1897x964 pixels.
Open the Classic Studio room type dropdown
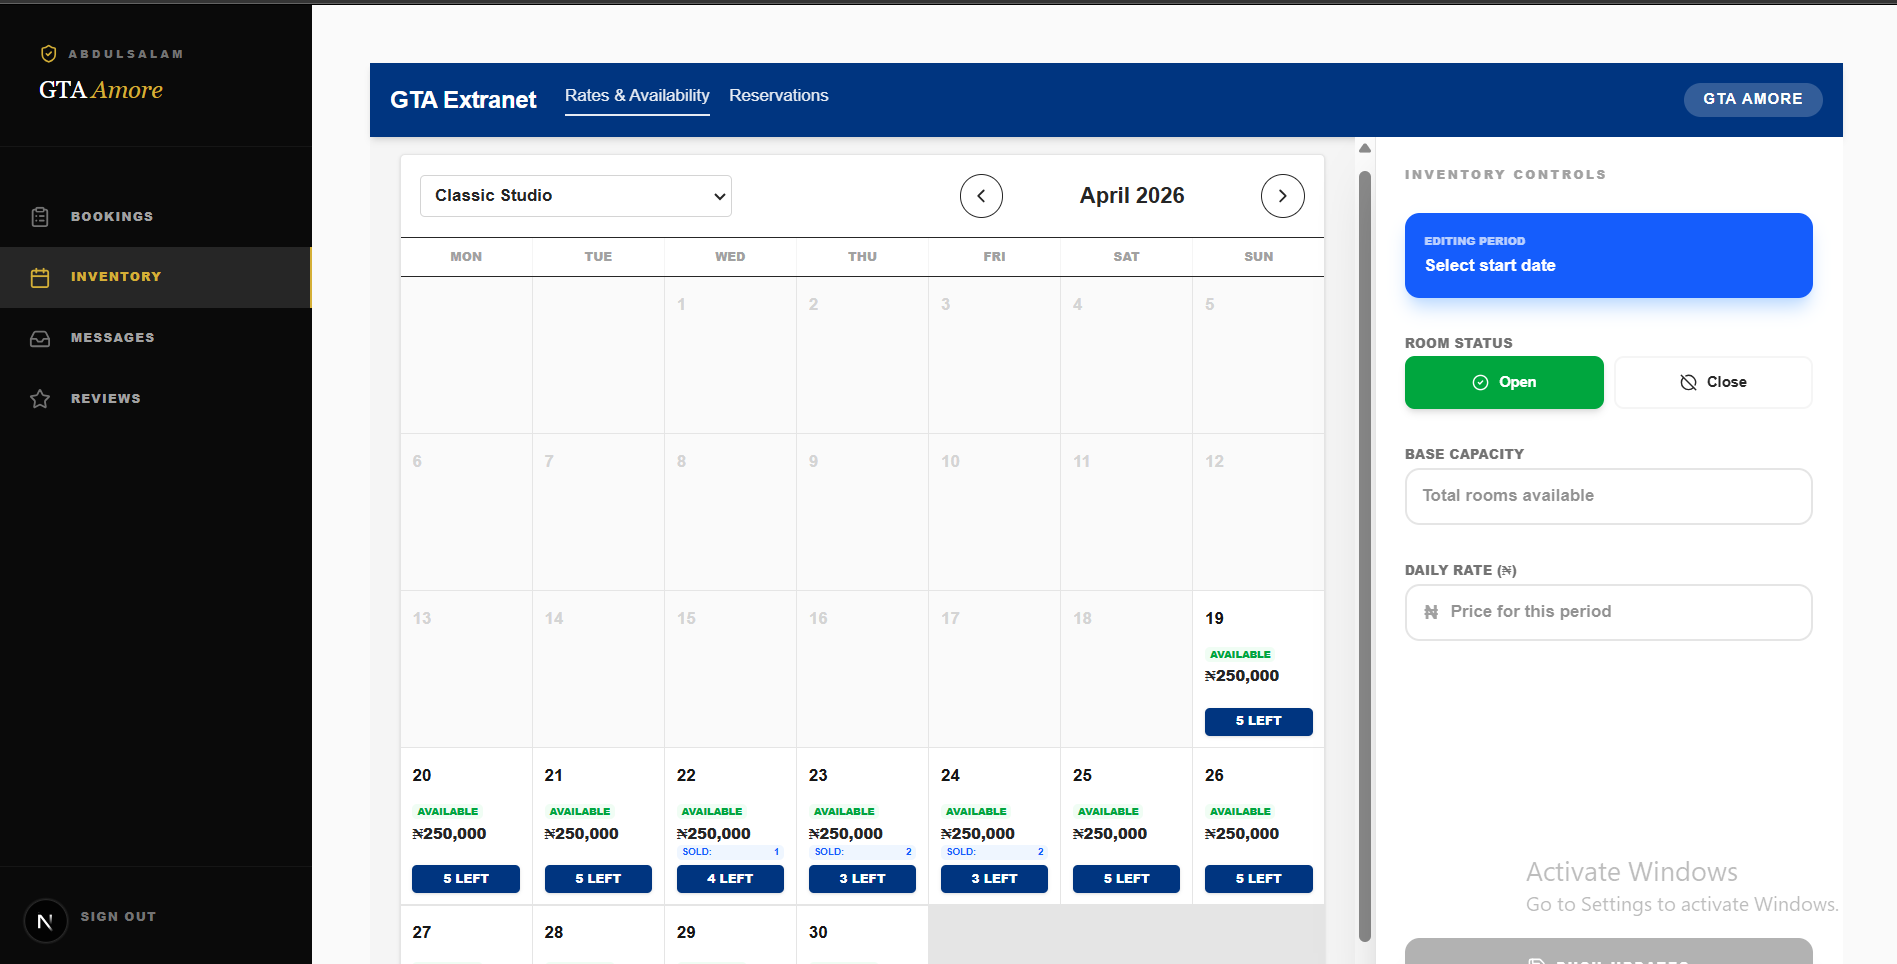coord(576,196)
